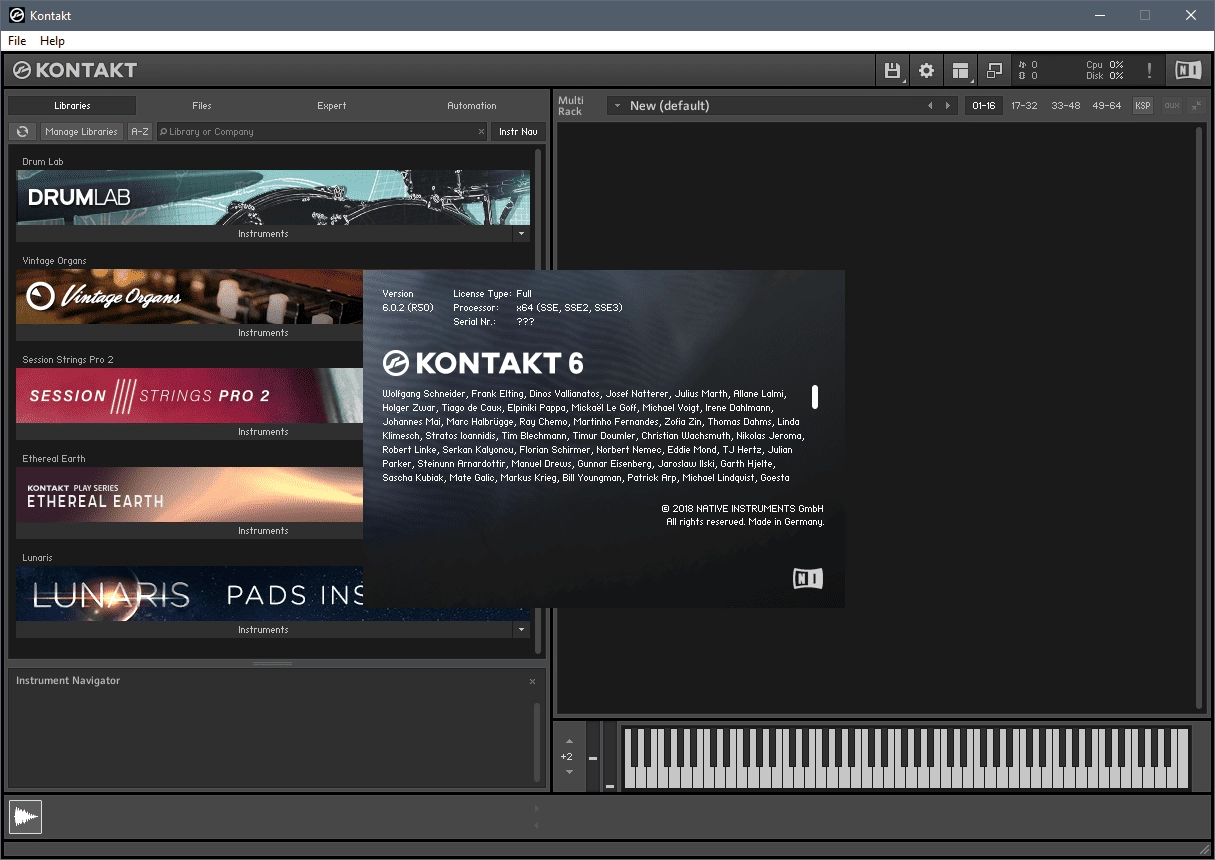
Task: Open the options gear icon
Action: 926,70
